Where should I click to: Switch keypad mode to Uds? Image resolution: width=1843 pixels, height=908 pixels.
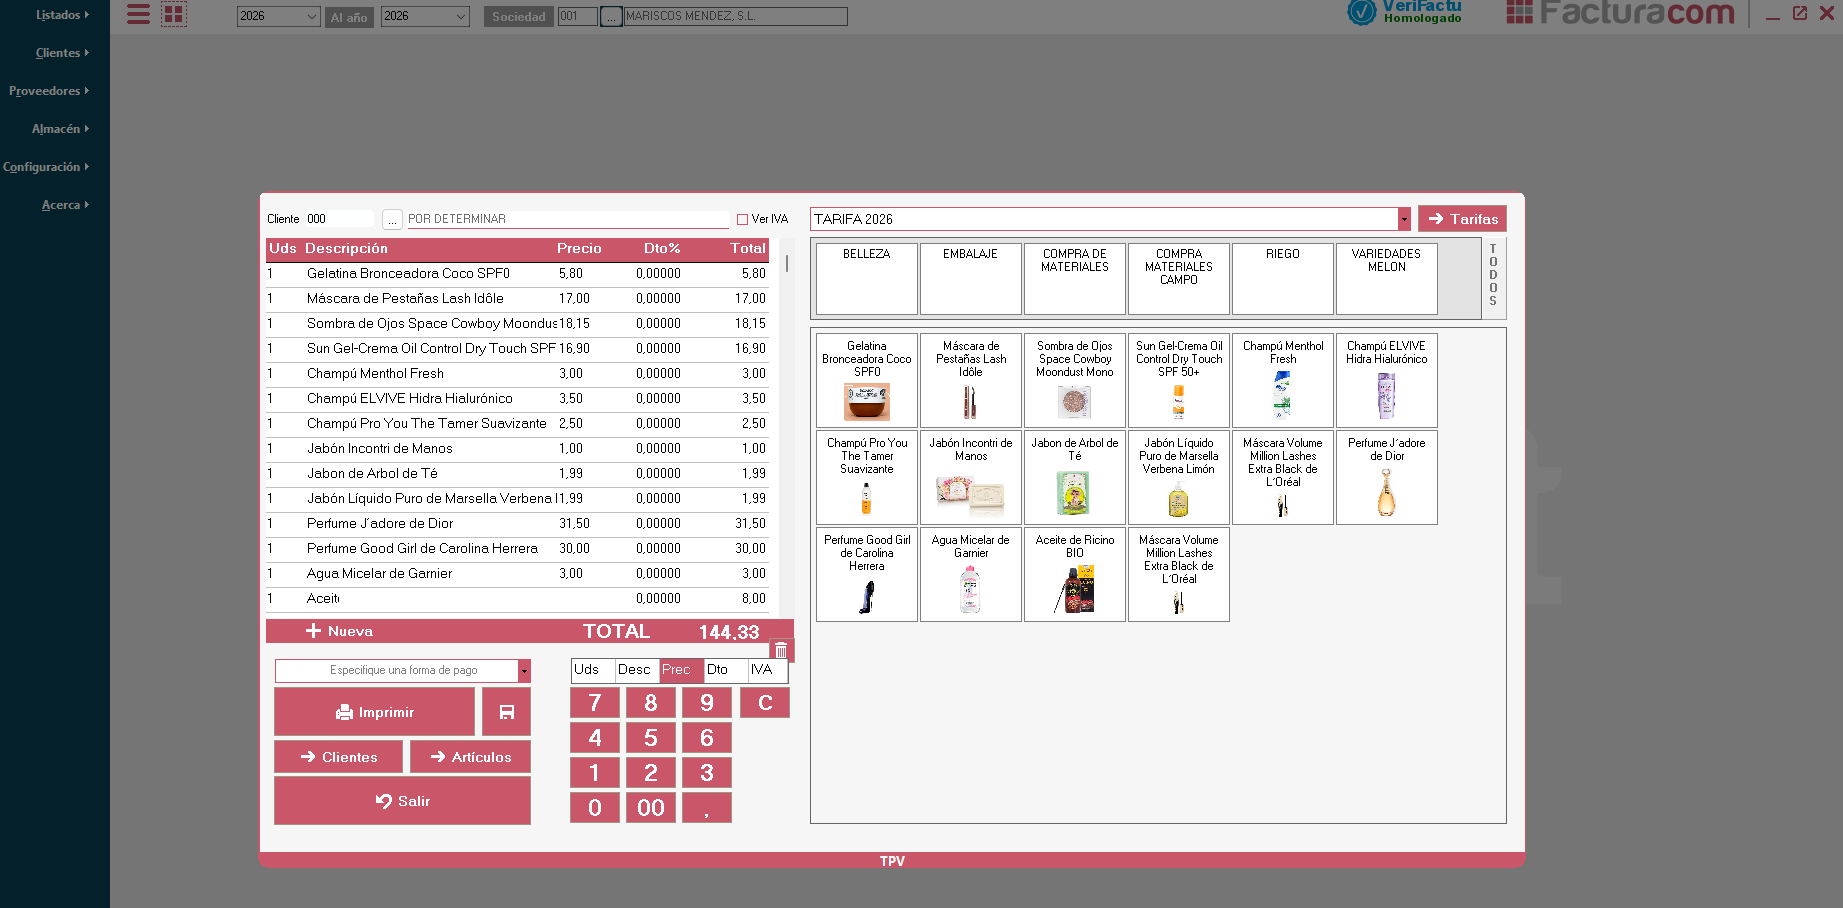tap(592, 670)
